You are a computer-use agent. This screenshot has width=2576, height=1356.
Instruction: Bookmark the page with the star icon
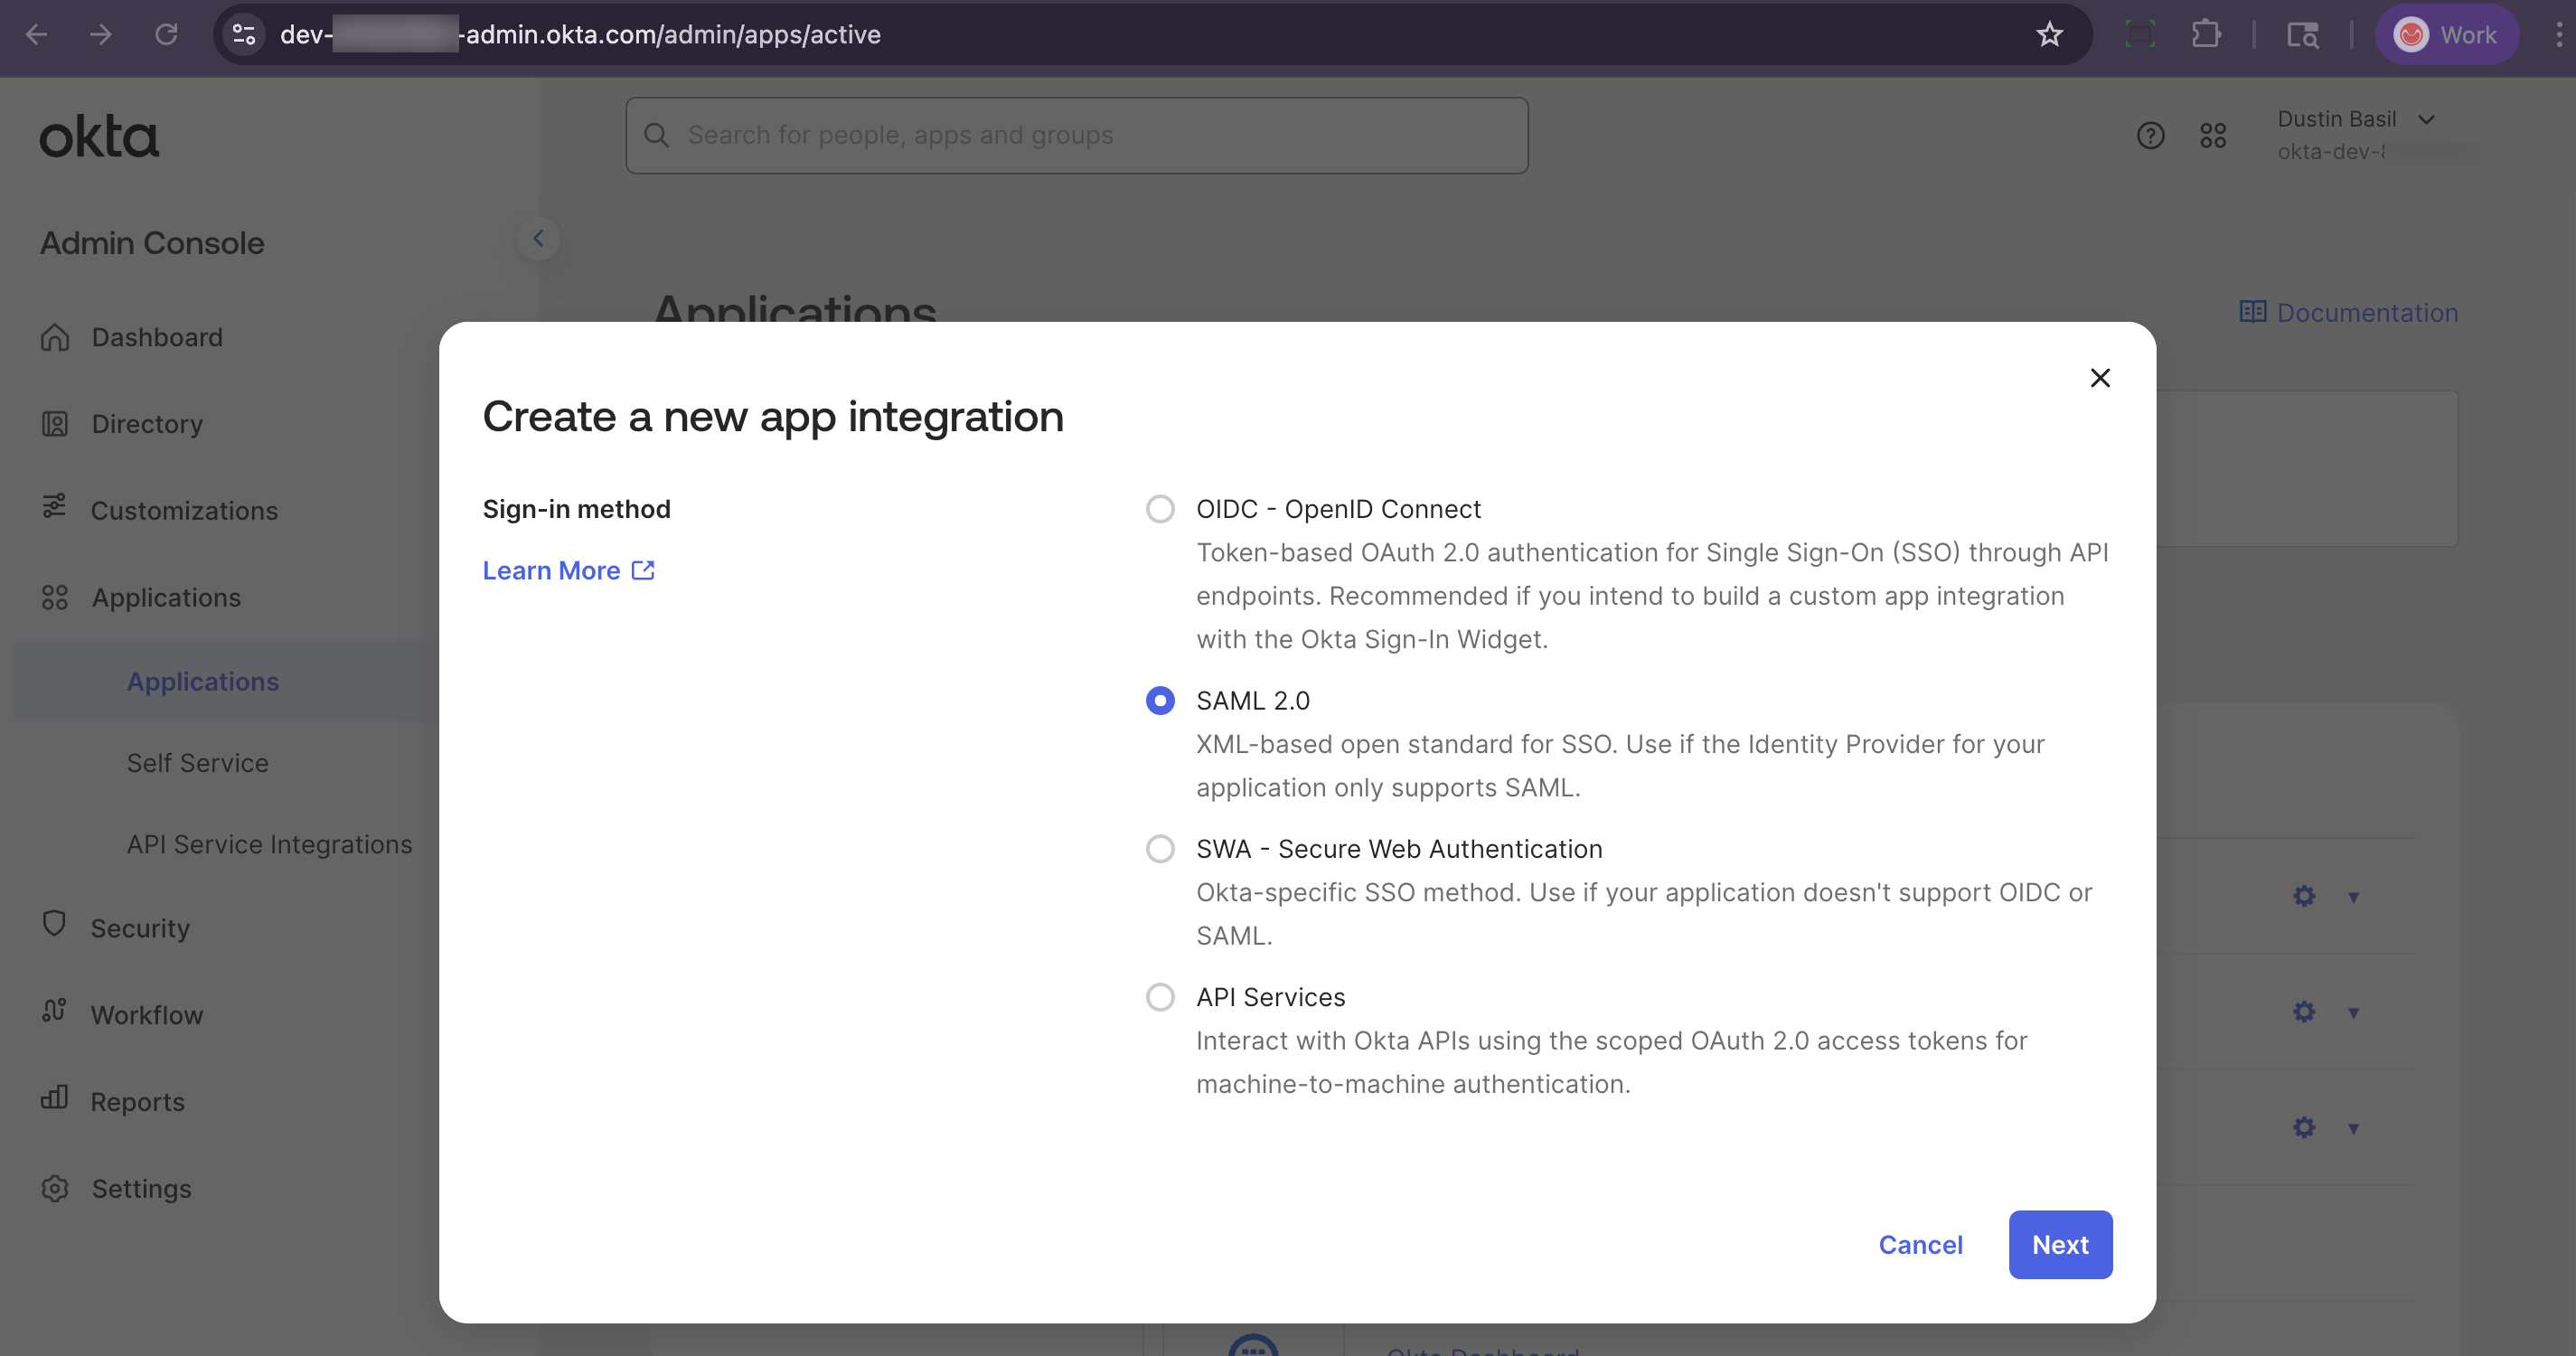[2050, 34]
